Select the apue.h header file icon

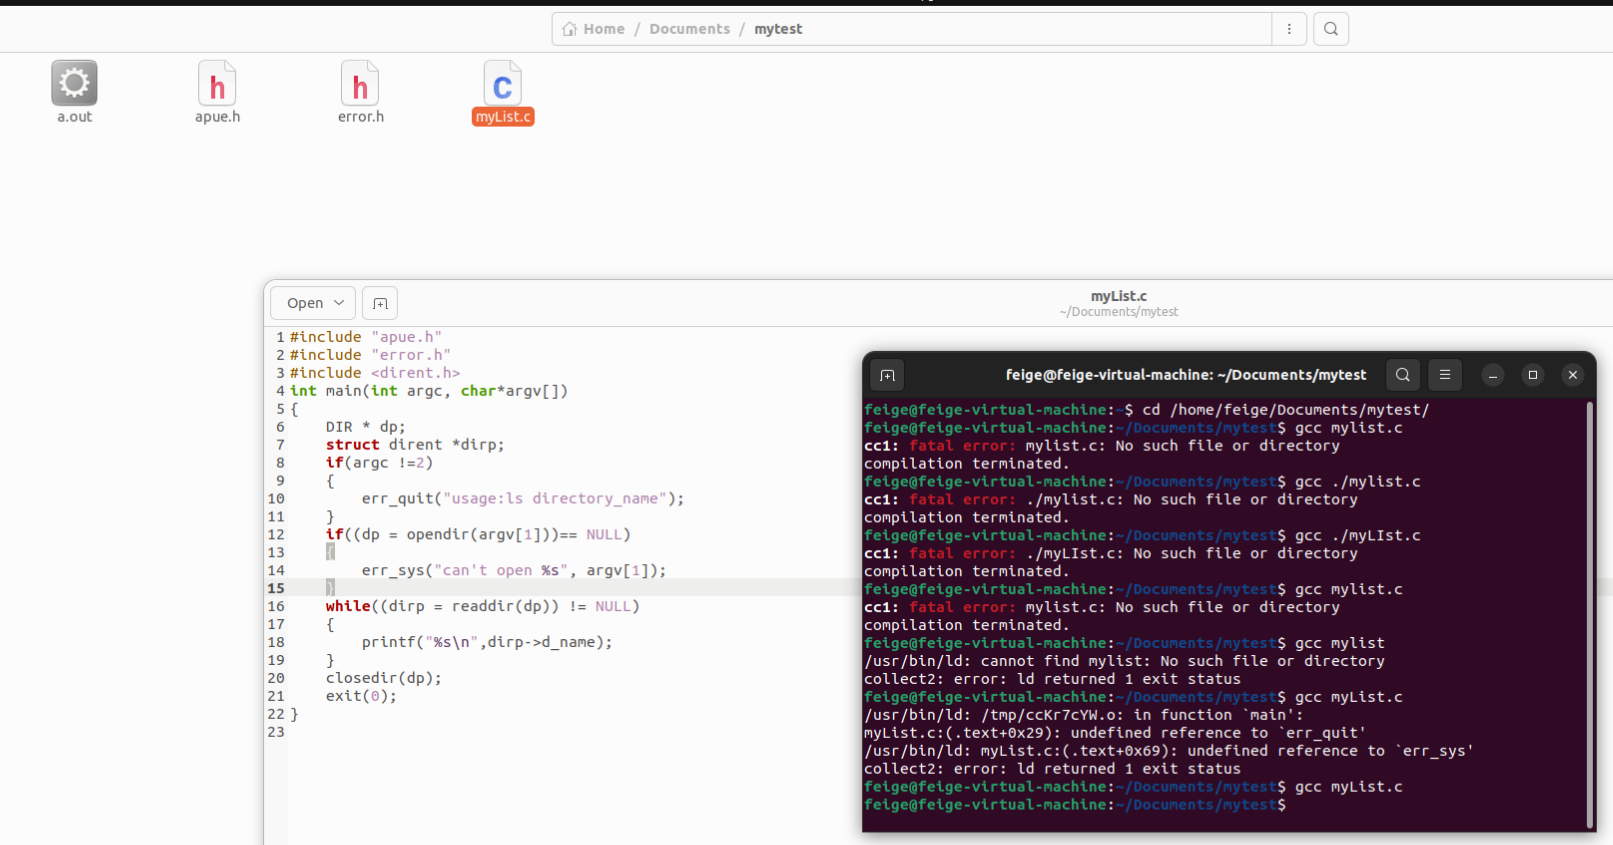coord(217,84)
